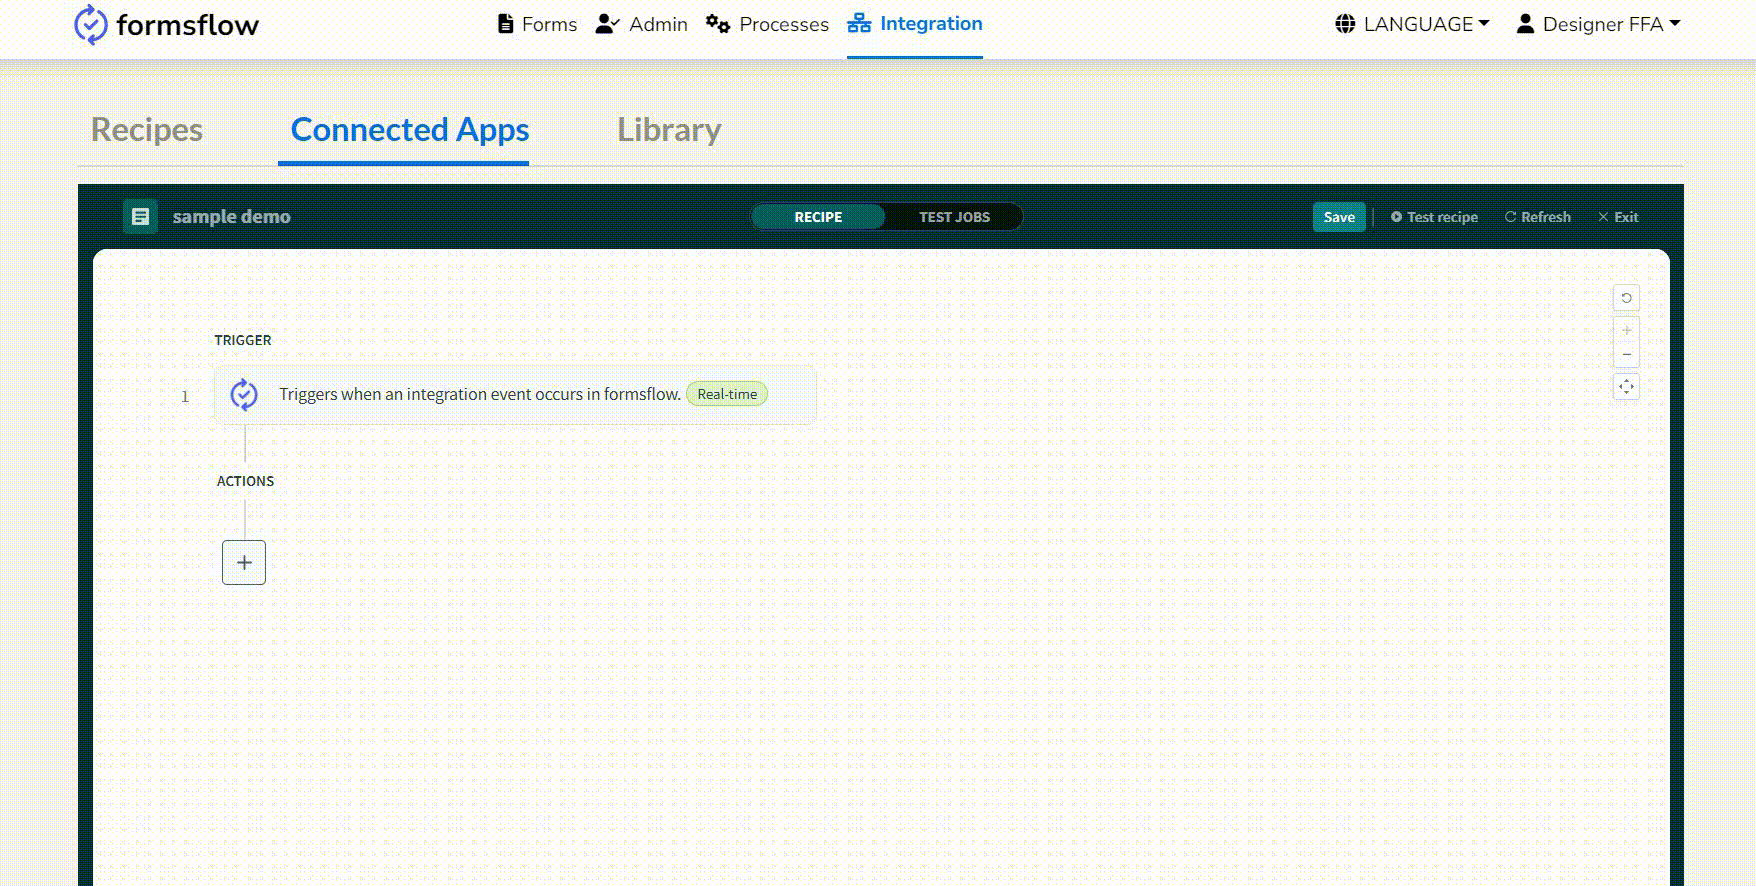Screen dimensions: 1756x886
Task: Switch to the Connected Apps tab
Action: (x=410, y=130)
